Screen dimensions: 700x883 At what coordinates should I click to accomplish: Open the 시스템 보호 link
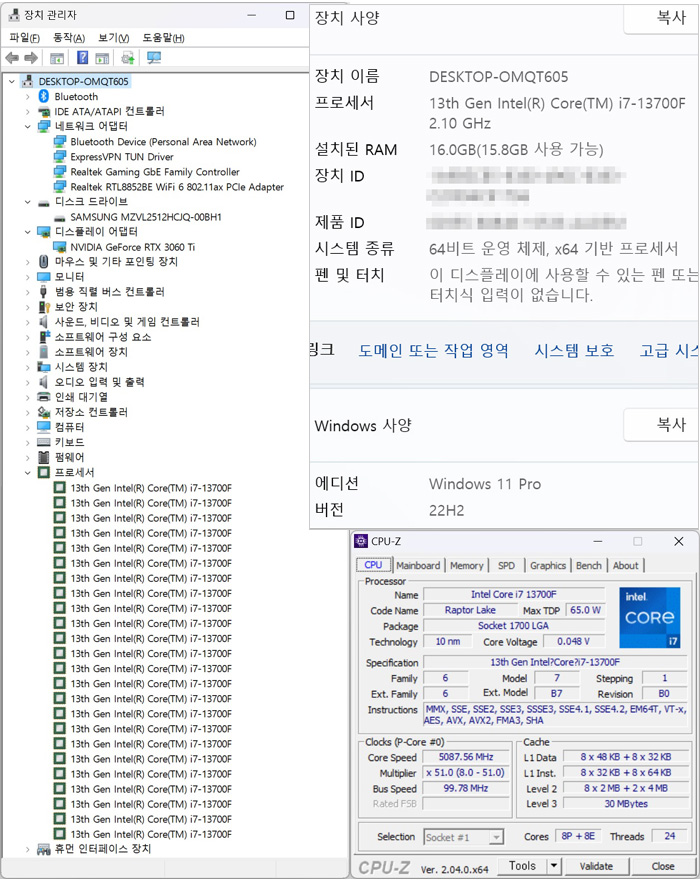coord(574,351)
